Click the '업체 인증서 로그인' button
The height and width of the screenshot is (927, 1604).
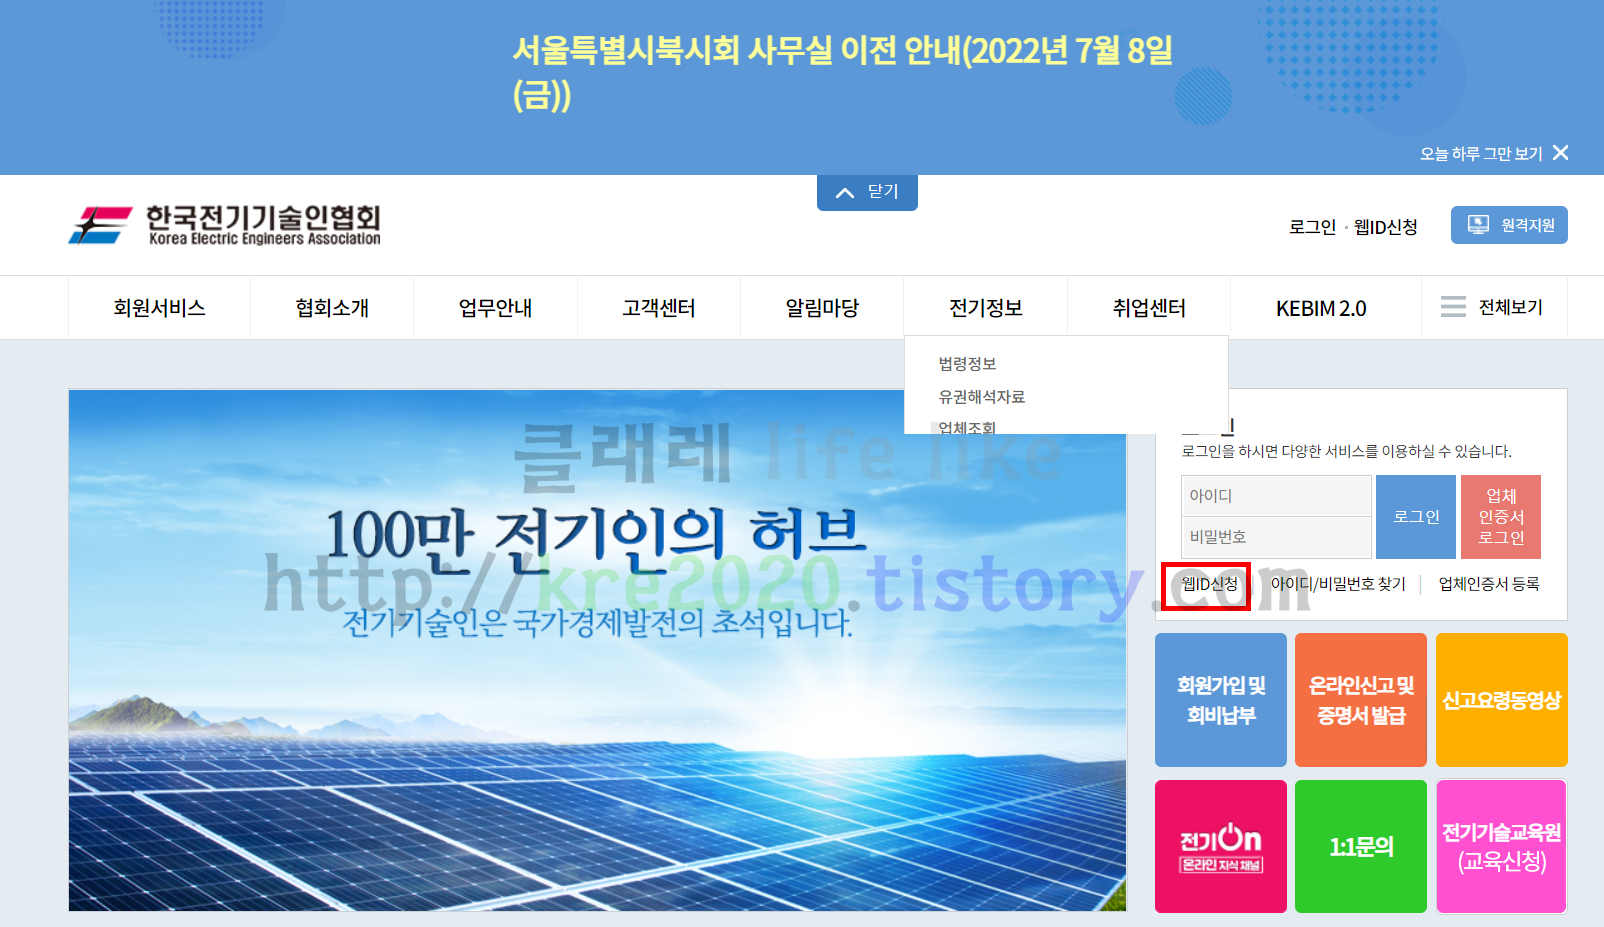pos(1501,517)
